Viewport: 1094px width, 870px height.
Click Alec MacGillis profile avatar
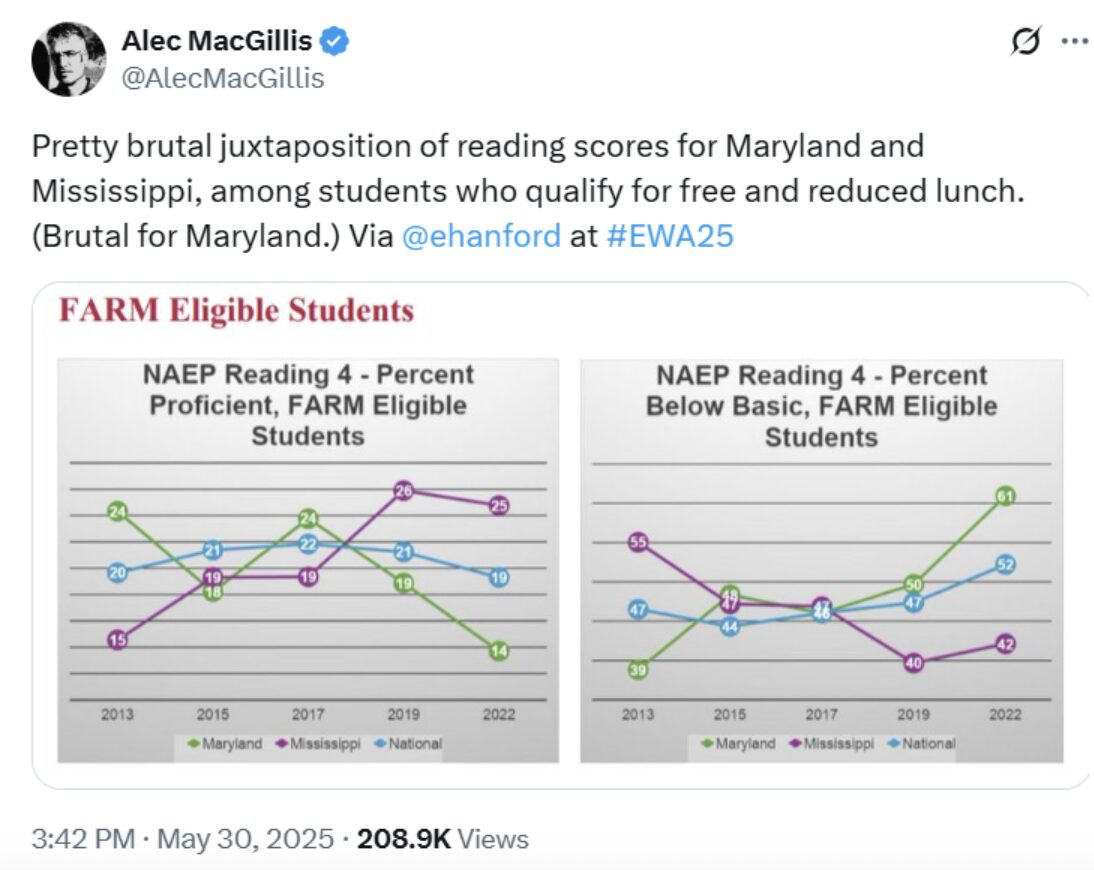[68, 59]
